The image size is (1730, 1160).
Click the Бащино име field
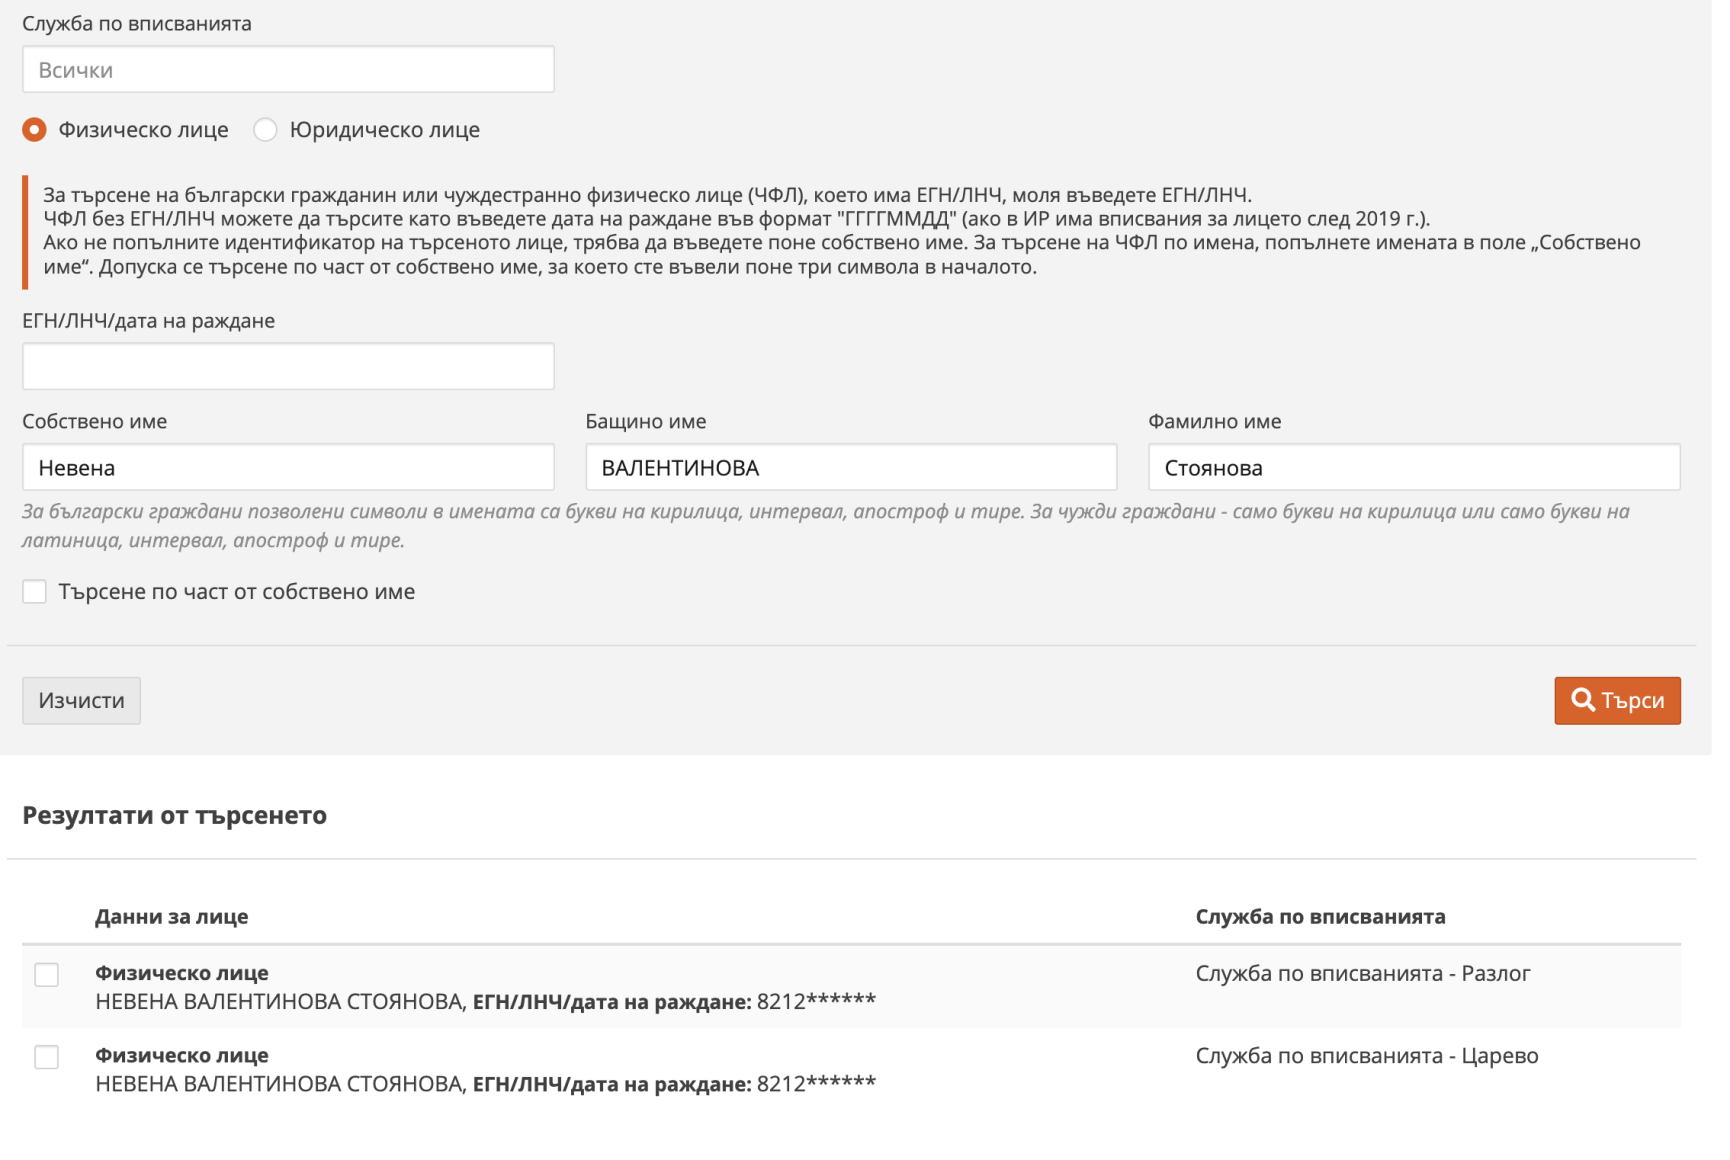click(851, 467)
